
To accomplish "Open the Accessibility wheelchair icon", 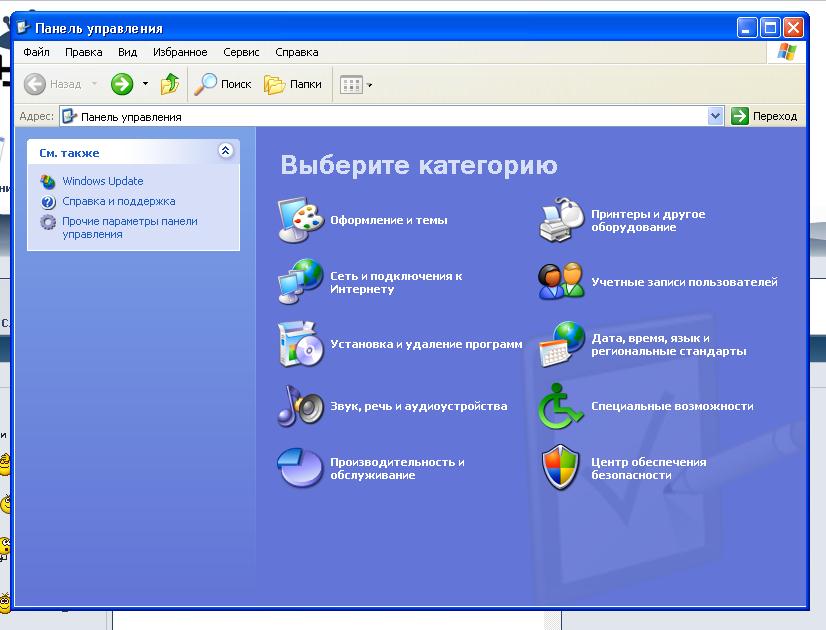I will coord(560,406).
